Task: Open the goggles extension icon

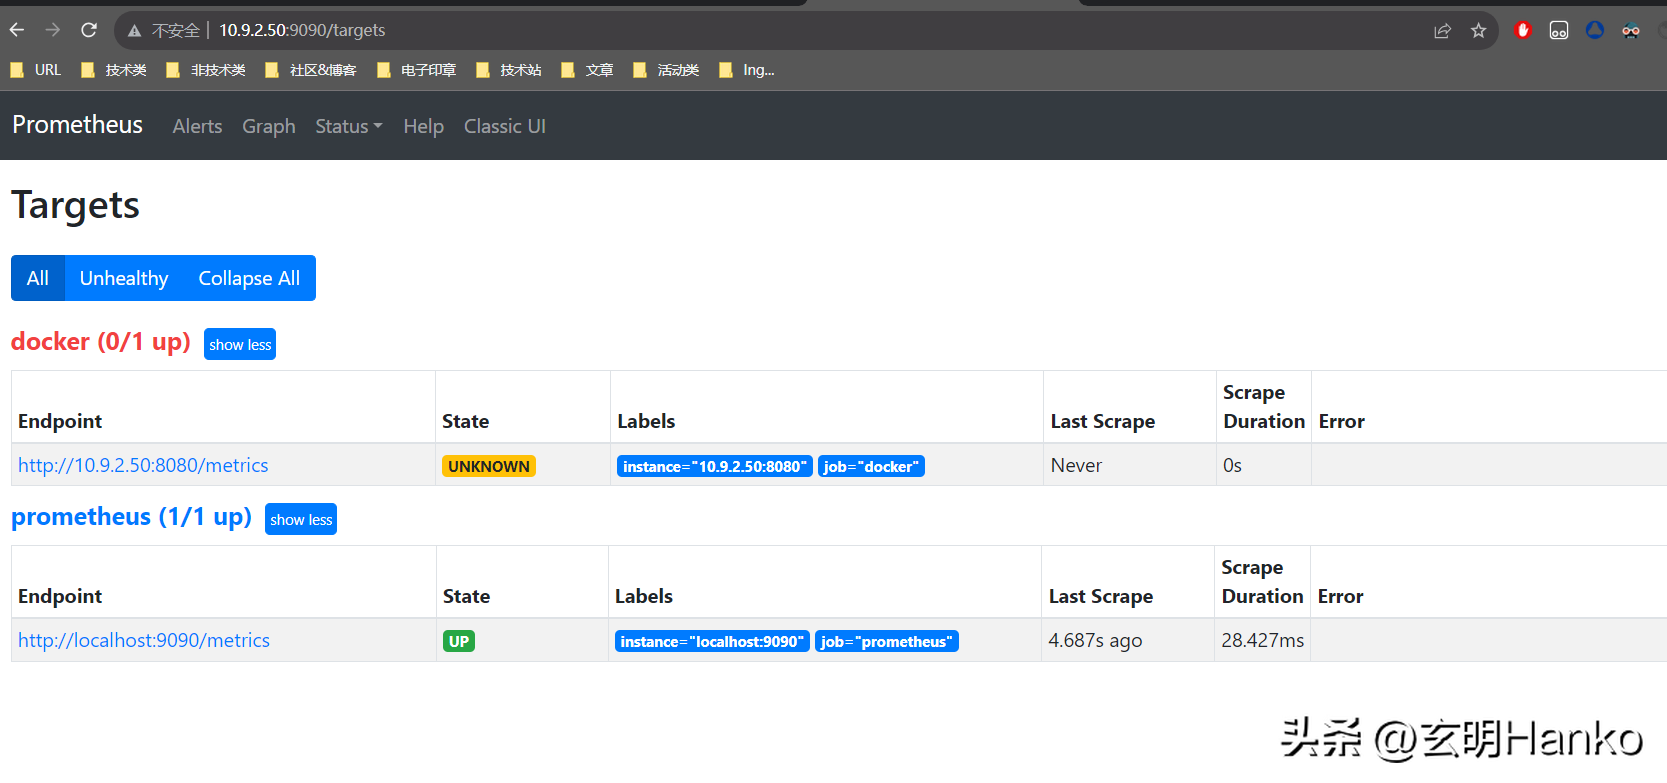Action: (x=1630, y=30)
